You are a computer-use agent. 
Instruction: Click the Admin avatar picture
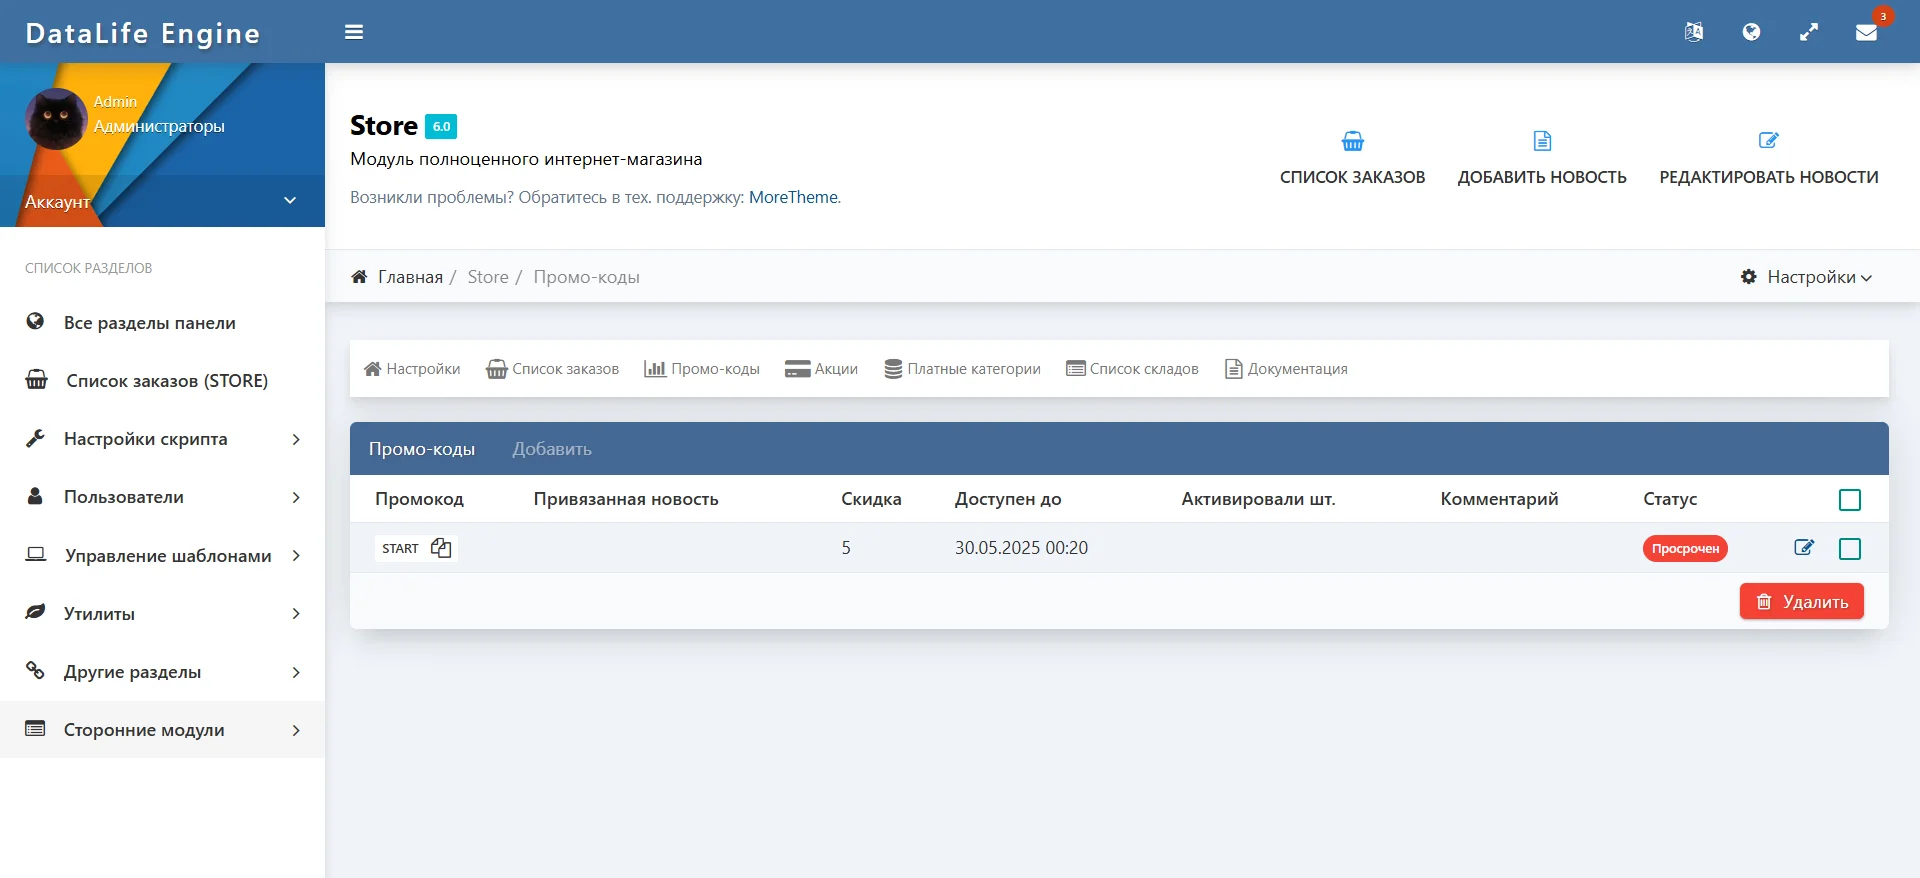pyautogui.click(x=56, y=119)
